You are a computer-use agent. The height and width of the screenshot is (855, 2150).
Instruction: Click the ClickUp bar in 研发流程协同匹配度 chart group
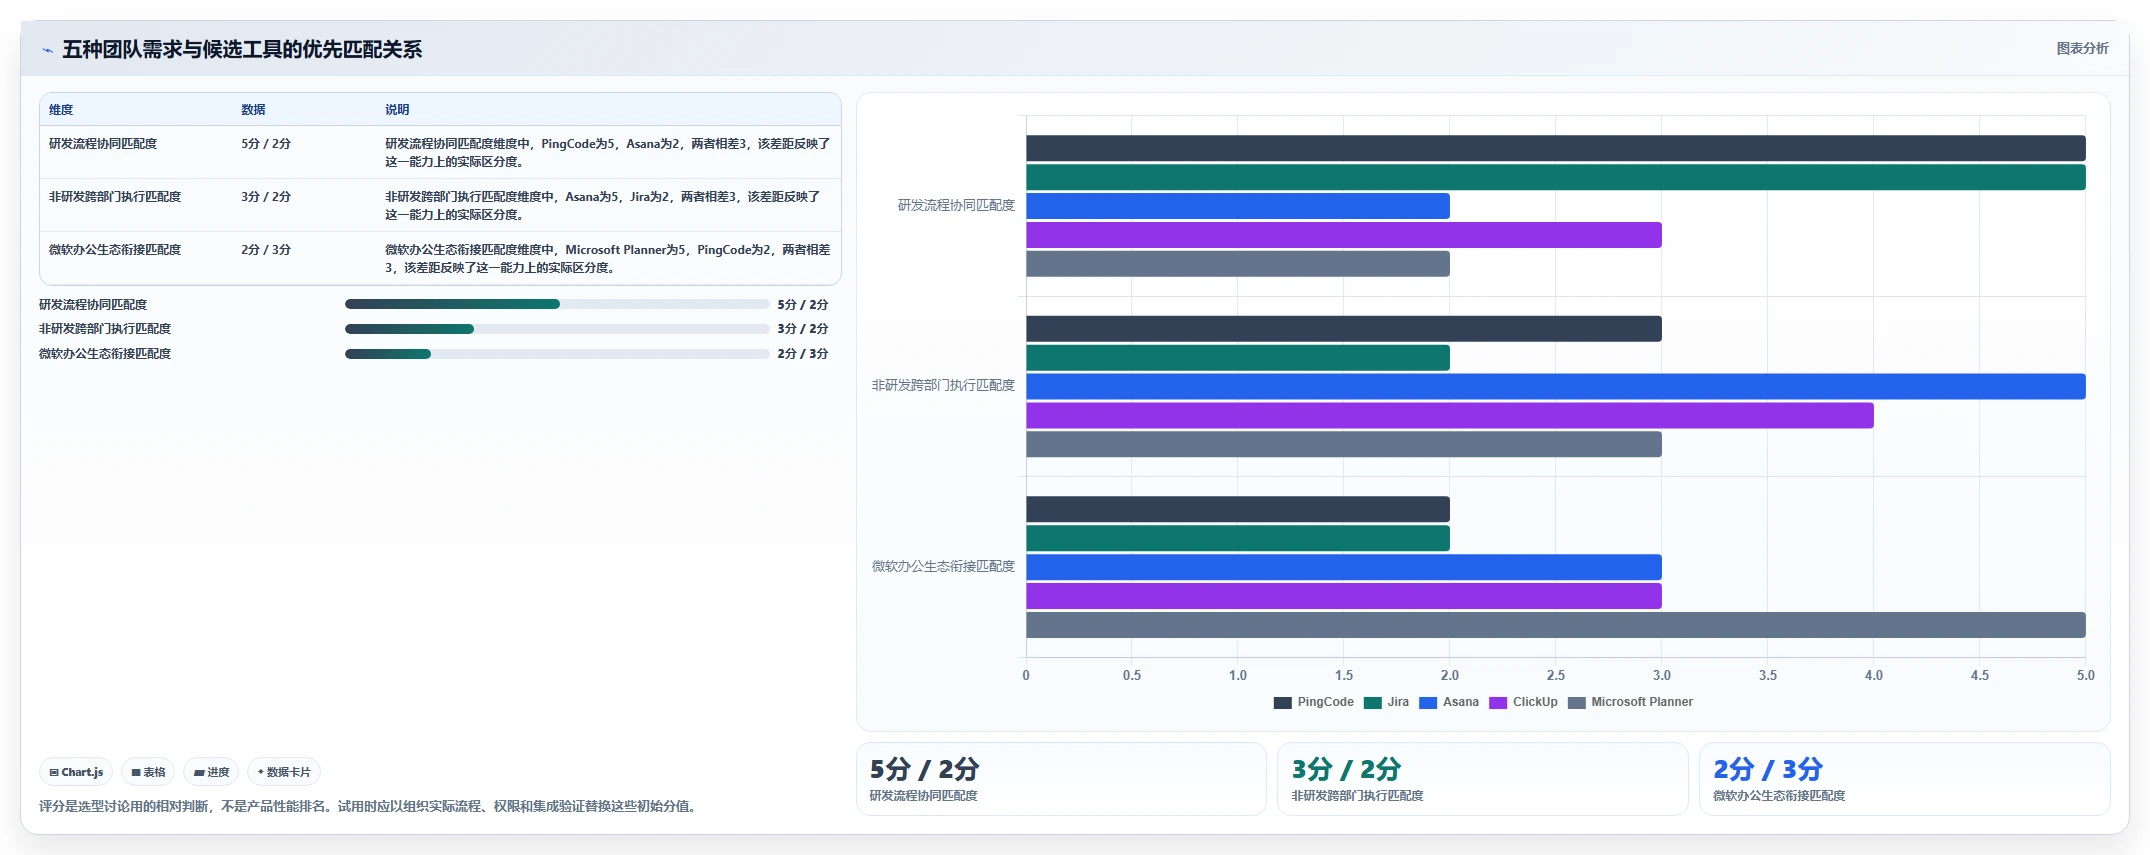tap(1344, 235)
